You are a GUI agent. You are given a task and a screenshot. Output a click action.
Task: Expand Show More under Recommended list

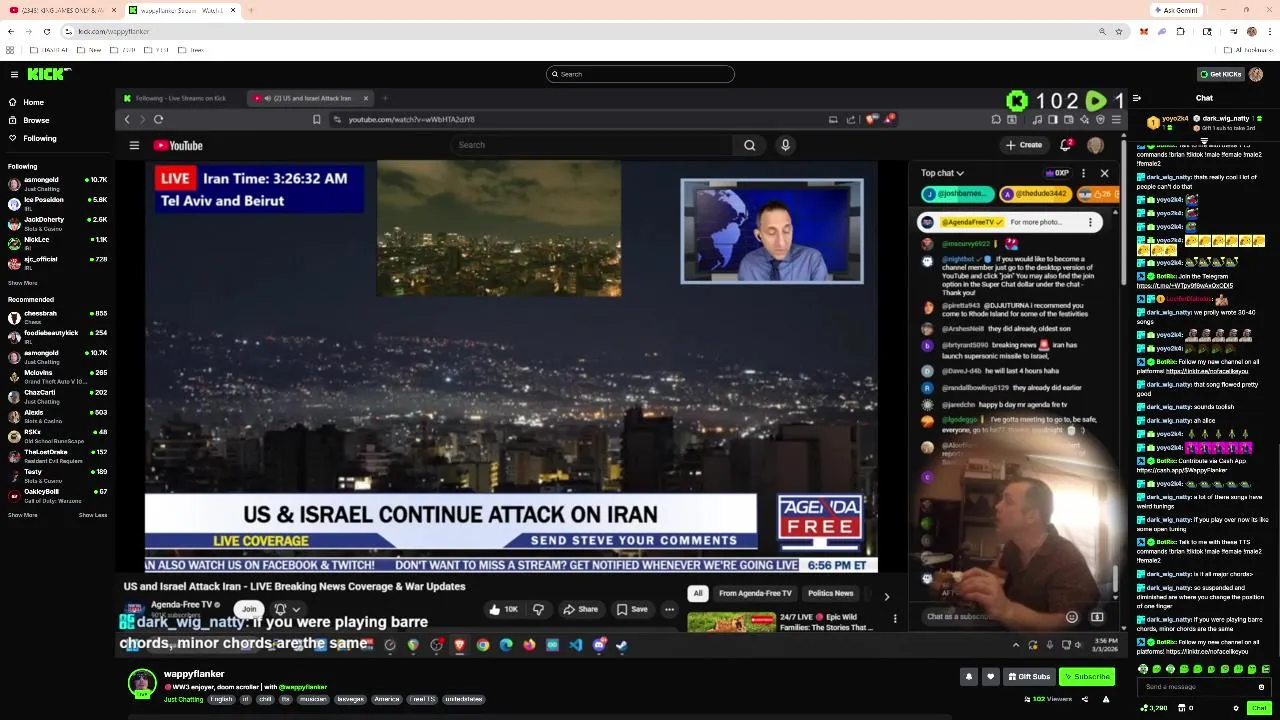pos(22,515)
